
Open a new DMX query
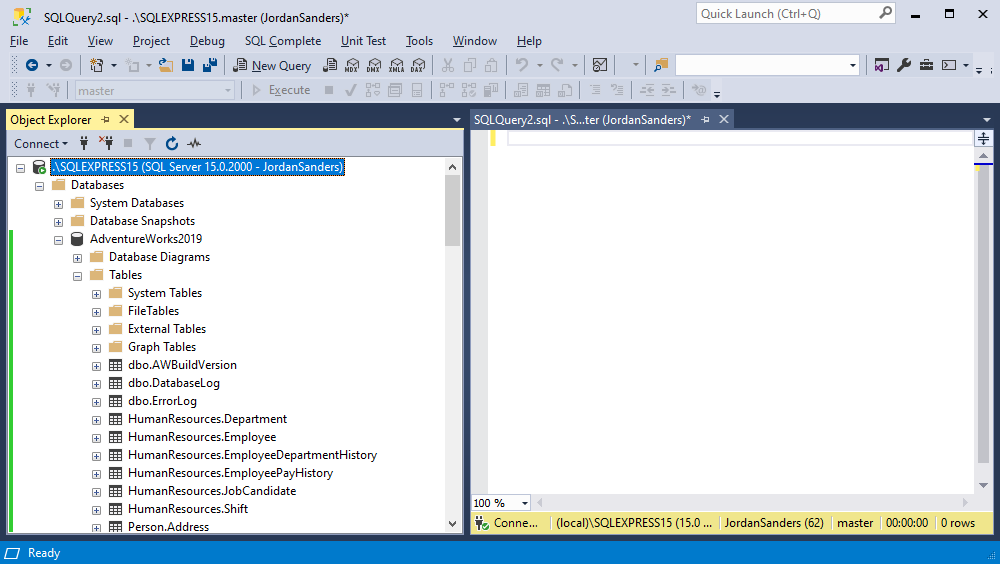coord(374,65)
